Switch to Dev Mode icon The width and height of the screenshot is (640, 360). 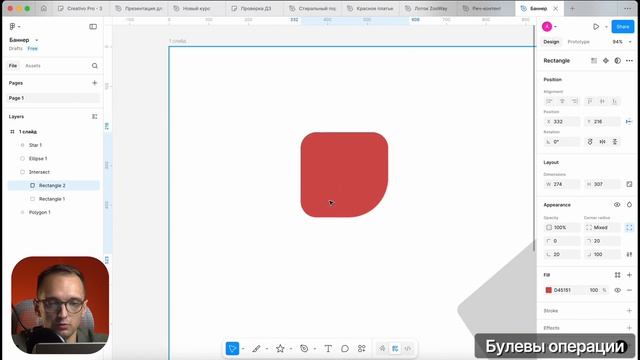[408, 349]
